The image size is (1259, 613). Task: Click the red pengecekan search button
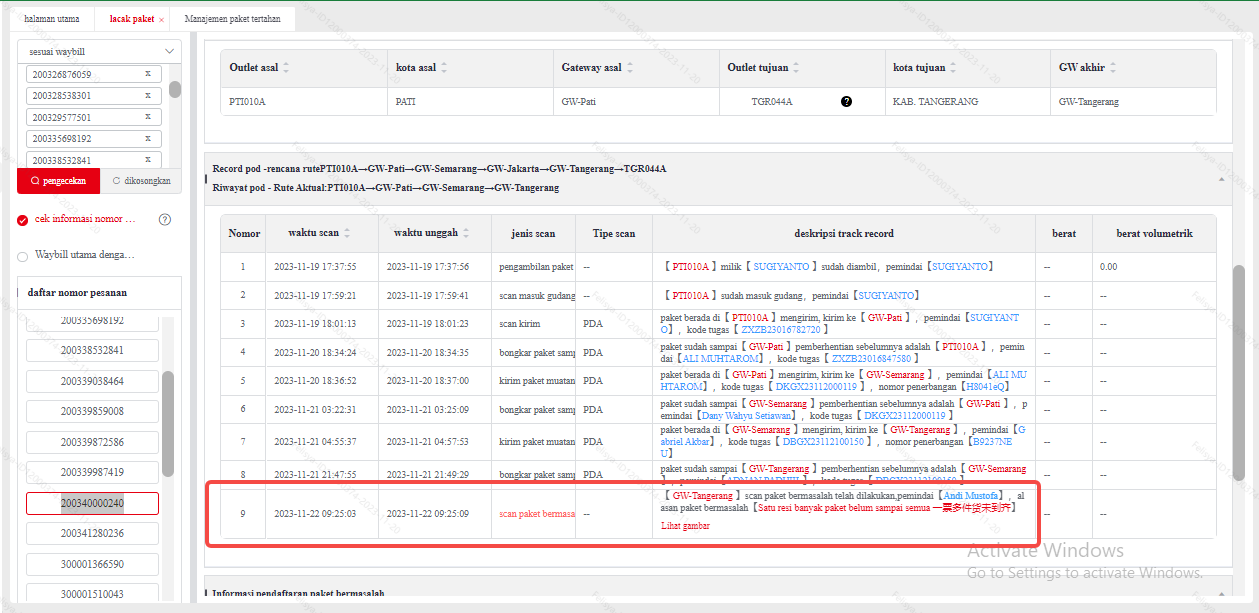coord(58,181)
